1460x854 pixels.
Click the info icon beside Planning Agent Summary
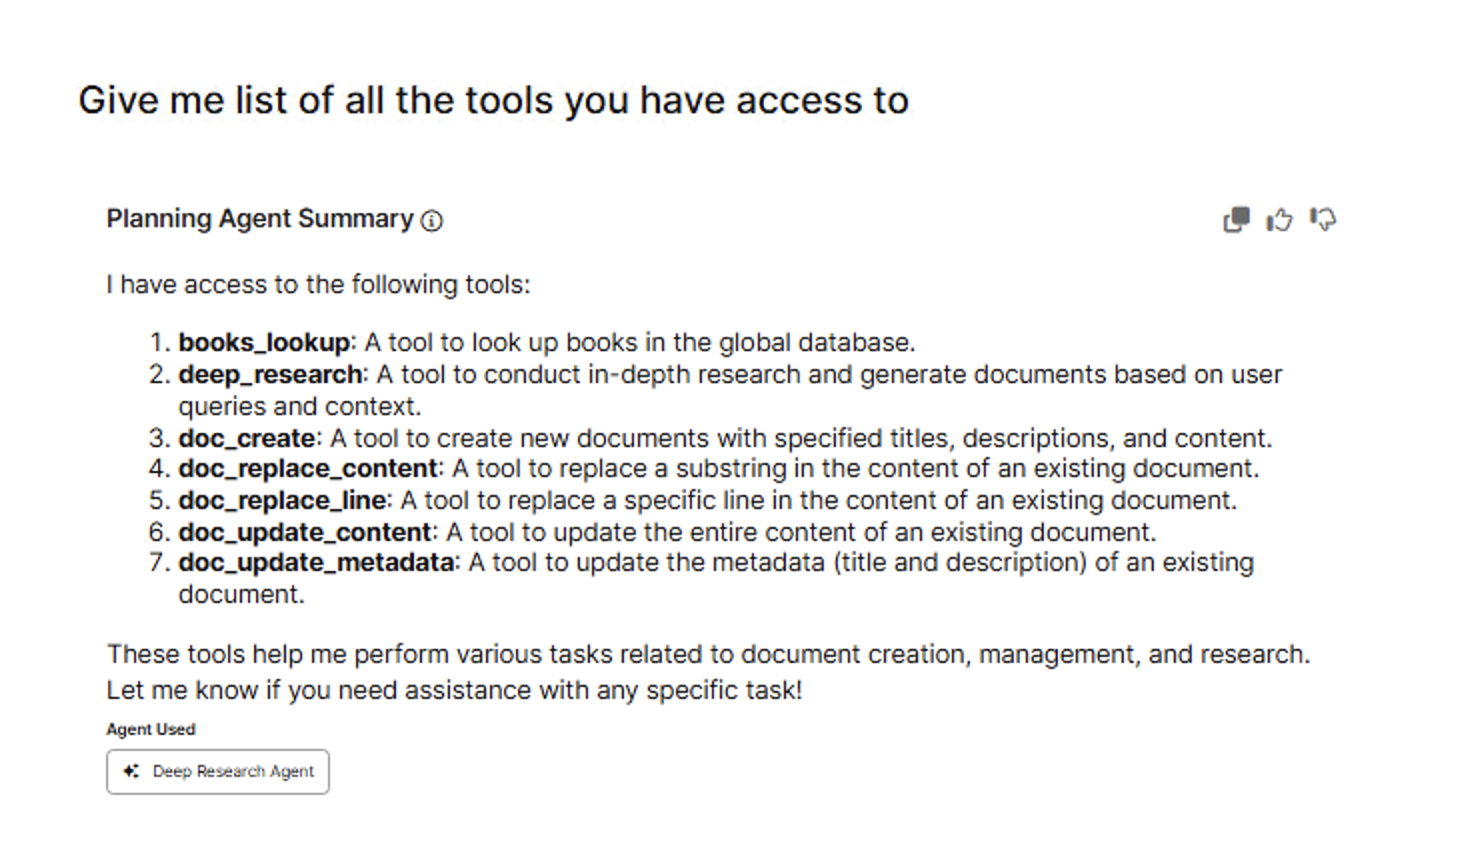pos(432,221)
